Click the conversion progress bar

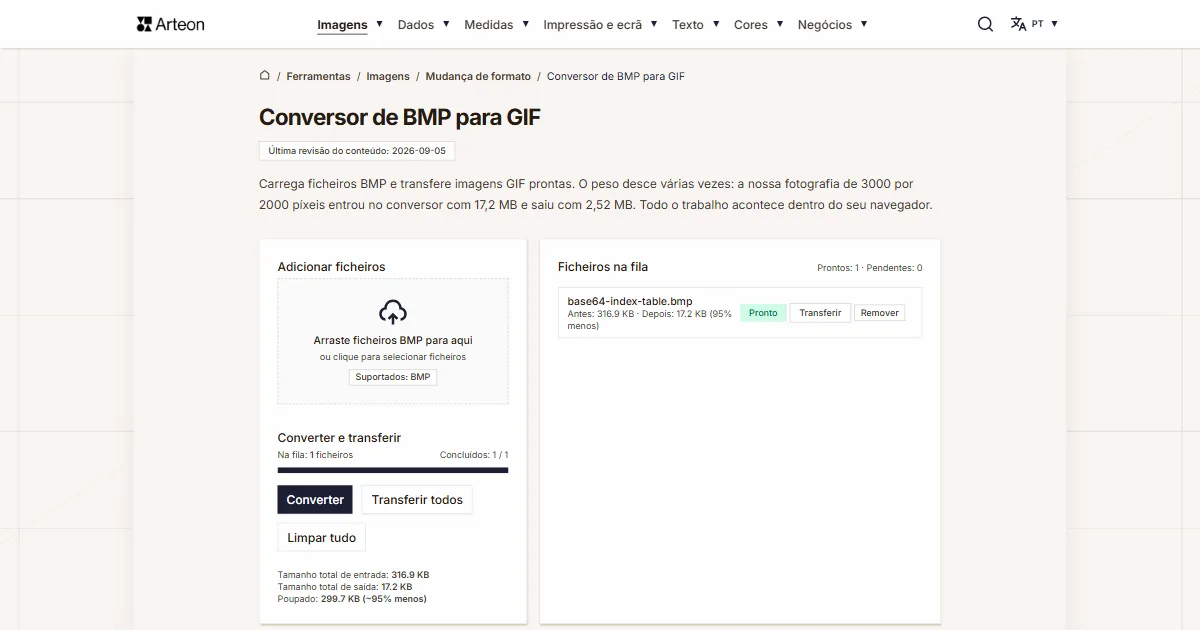[x=393, y=470]
